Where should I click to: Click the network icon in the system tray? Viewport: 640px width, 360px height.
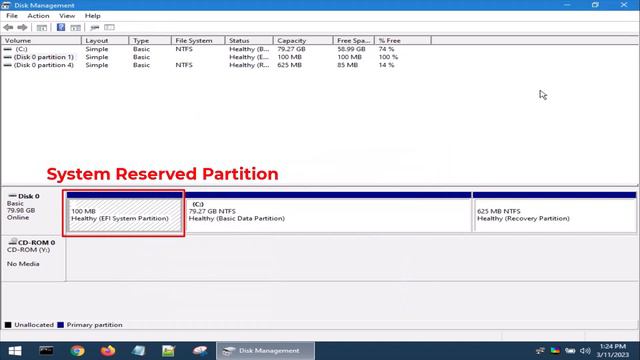pyautogui.click(x=540, y=351)
